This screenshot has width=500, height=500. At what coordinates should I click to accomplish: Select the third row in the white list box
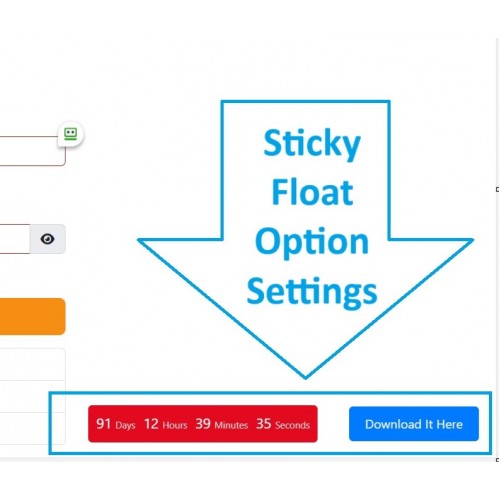[x=33, y=428]
